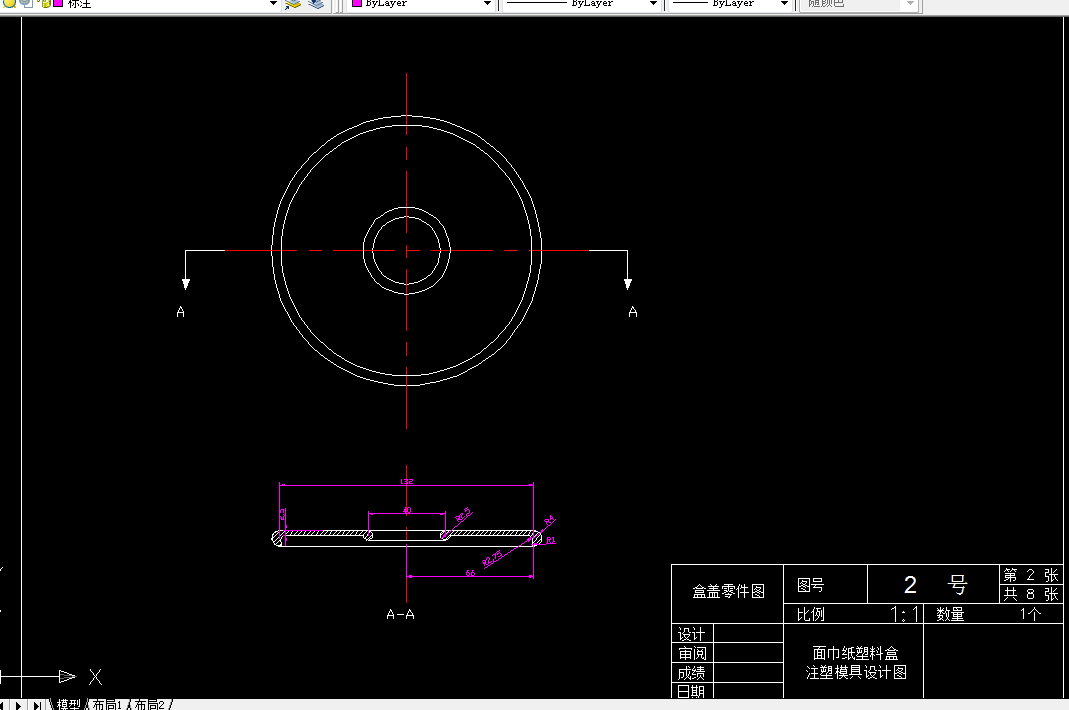Select the 模型 tab

point(70,703)
